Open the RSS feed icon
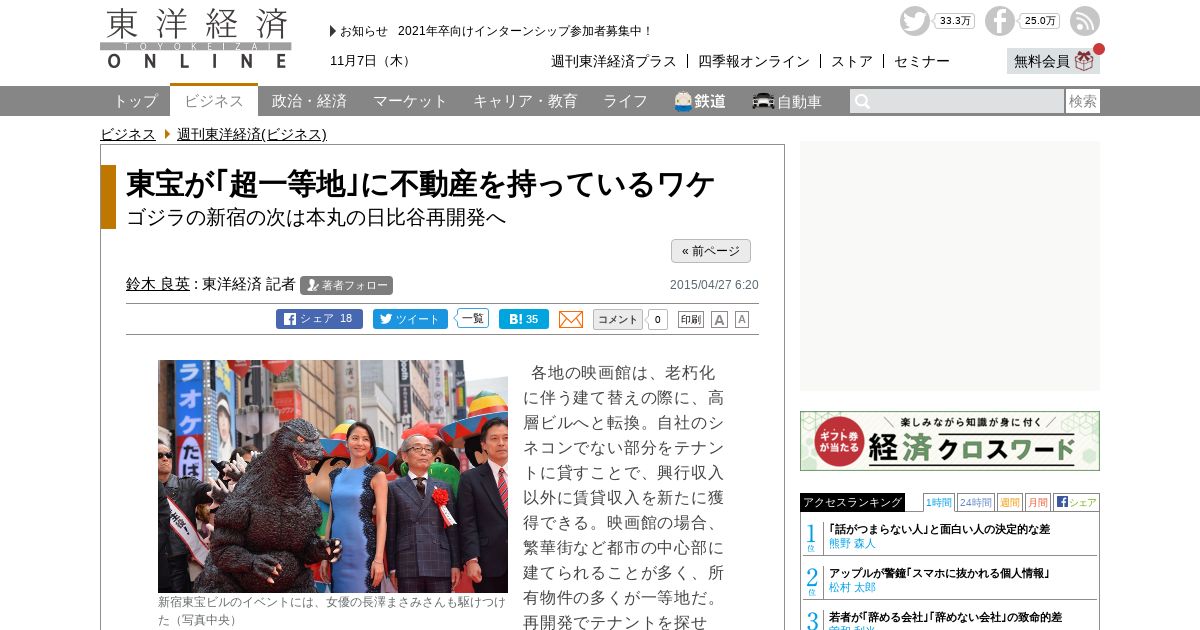Image resolution: width=1200 pixels, height=630 pixels. pyautogui.click(x=1085, y=21)
